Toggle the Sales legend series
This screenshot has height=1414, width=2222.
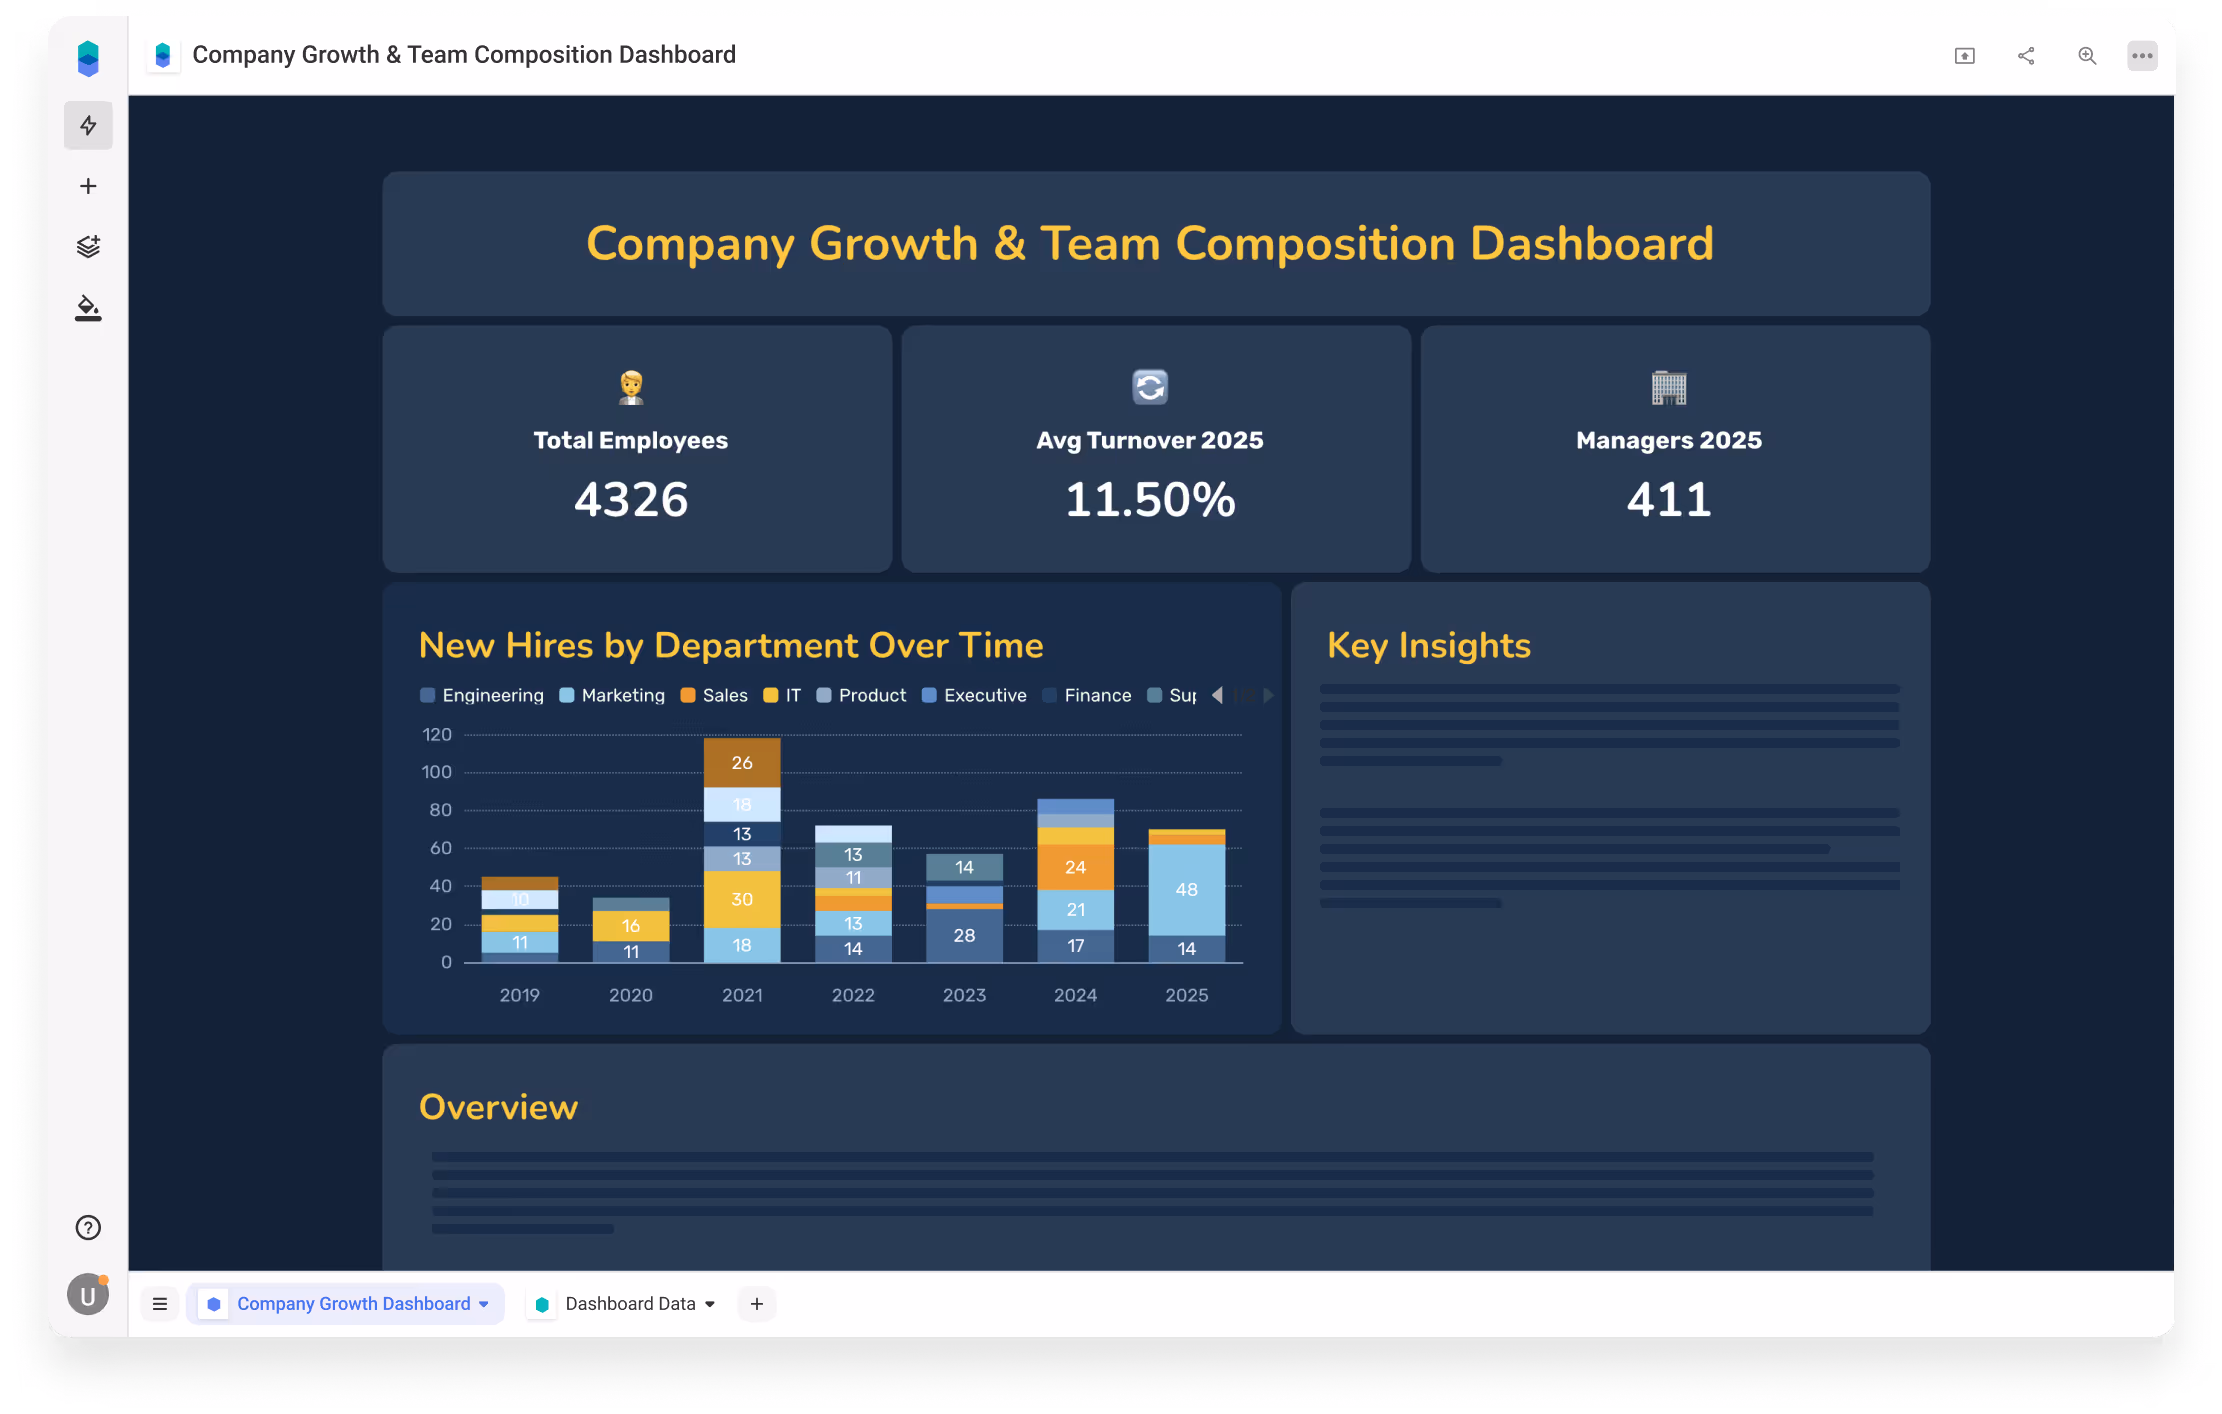[x=724, y=695]
